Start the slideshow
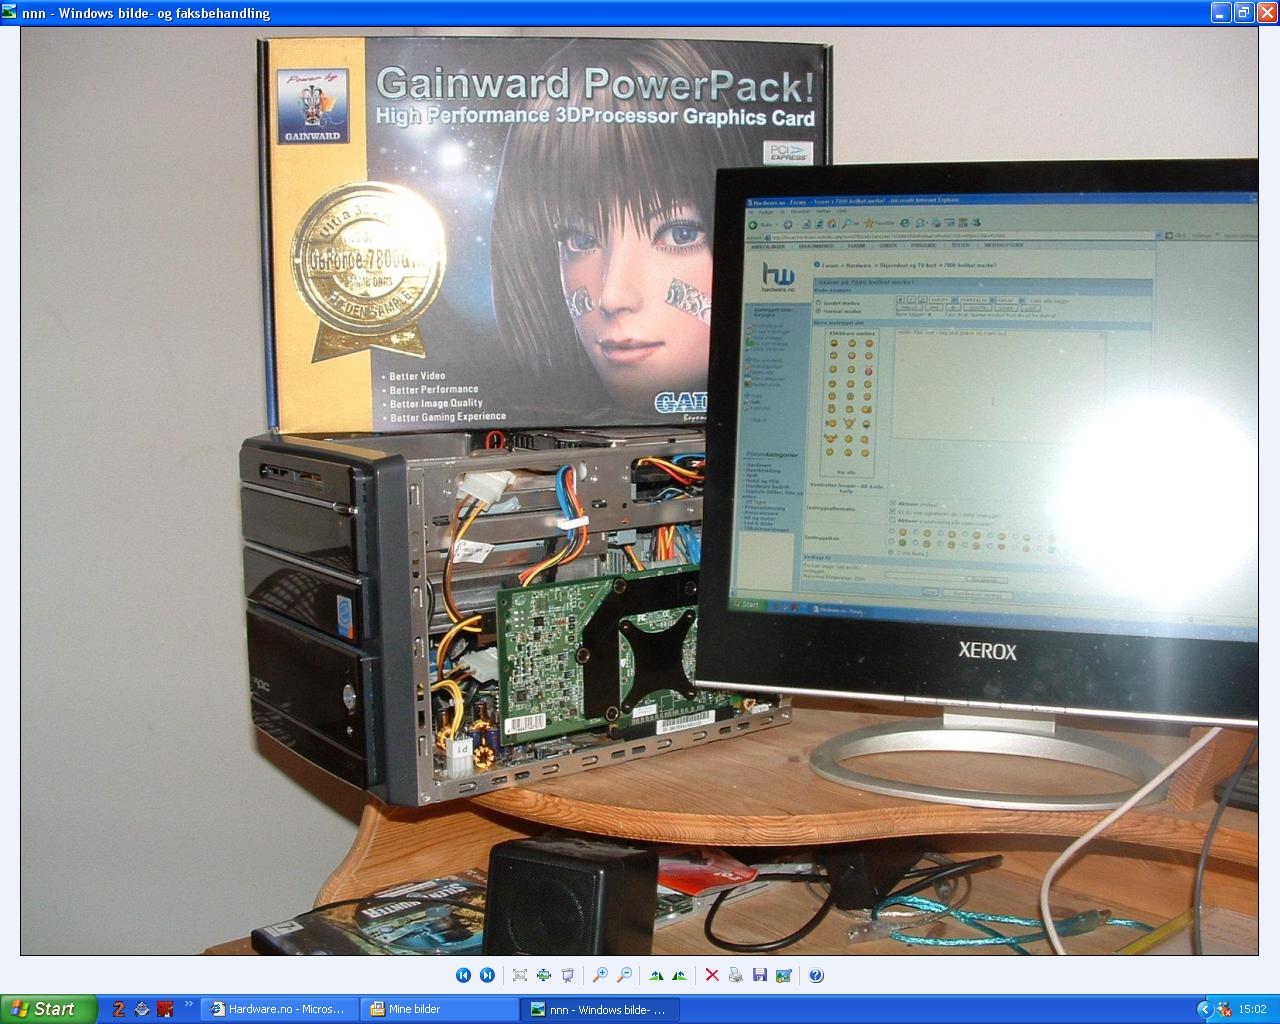This screenshot has width=1280, height=1024. click(x=568, y=975)
